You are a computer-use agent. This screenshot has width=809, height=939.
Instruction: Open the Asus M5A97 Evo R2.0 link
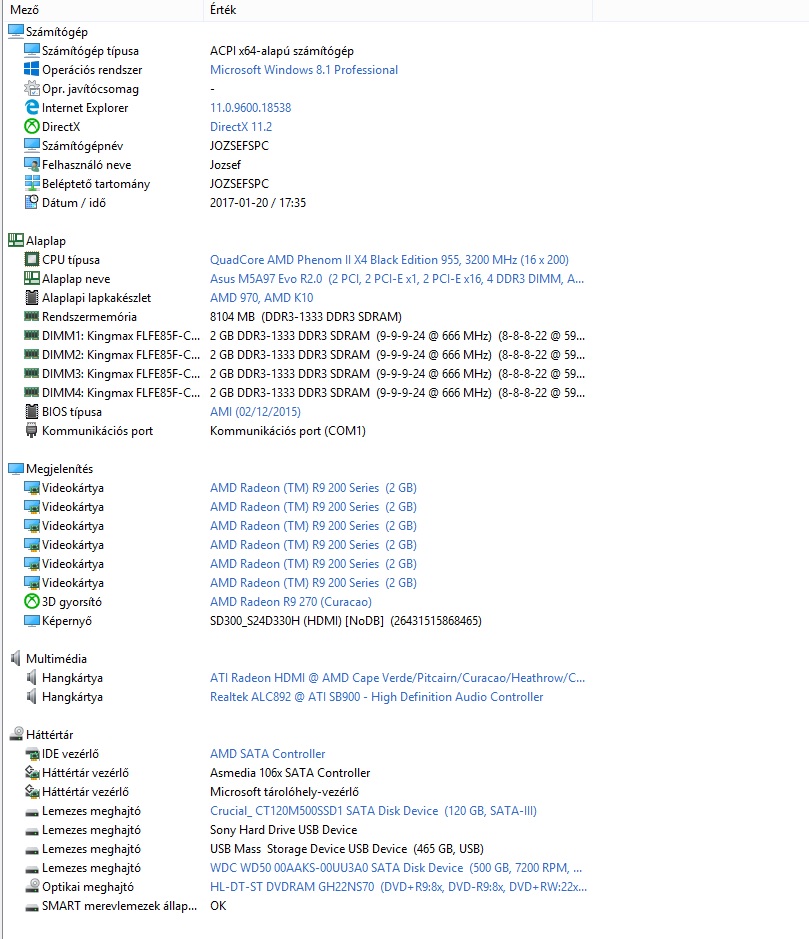pyautogui.click(x=396, y=278)
